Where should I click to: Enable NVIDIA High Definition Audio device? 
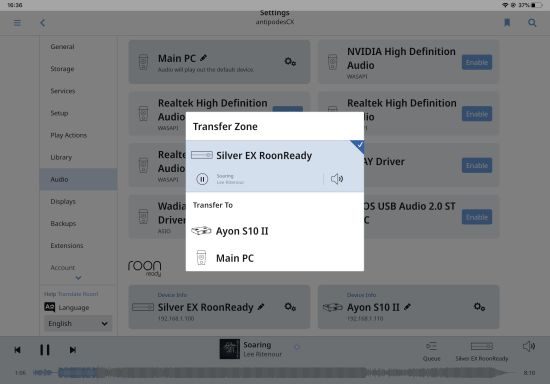(477, 62)
